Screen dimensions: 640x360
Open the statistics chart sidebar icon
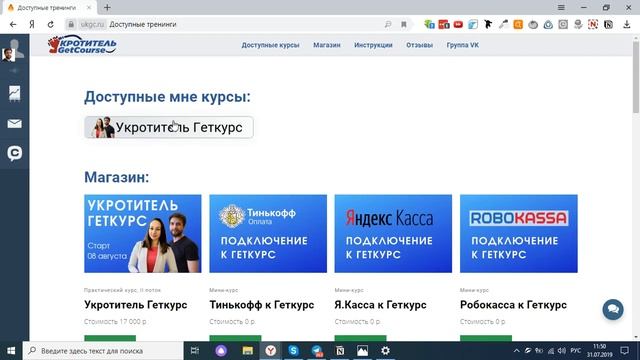point(14,93)
